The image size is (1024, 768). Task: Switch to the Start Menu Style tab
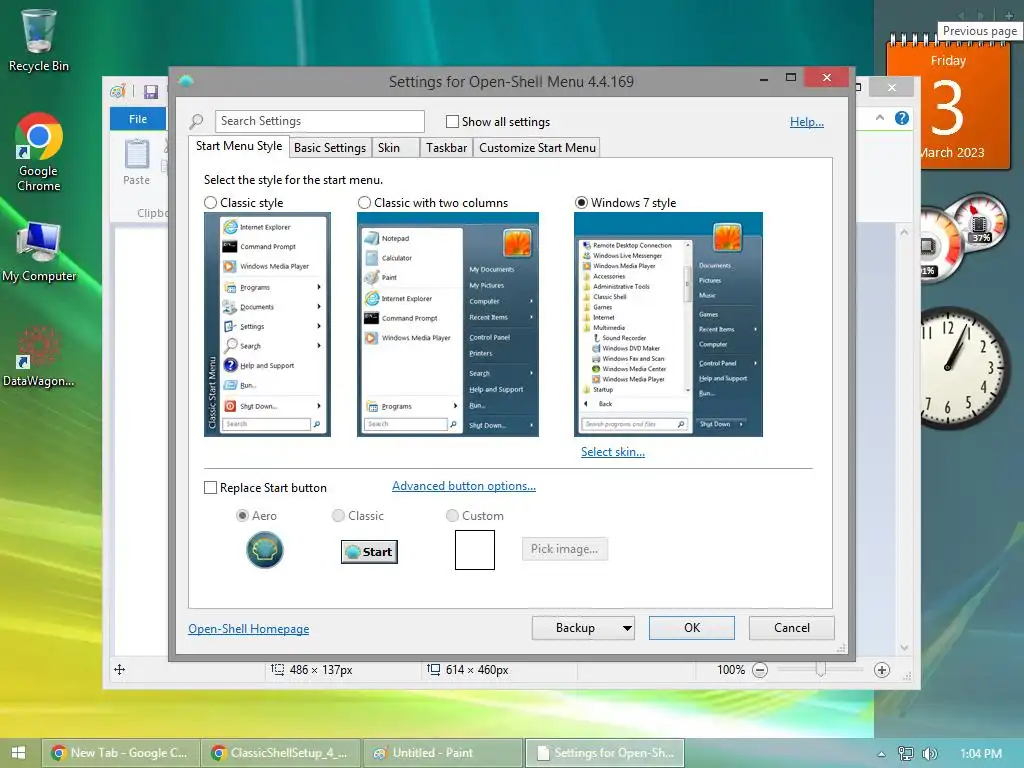239,146
